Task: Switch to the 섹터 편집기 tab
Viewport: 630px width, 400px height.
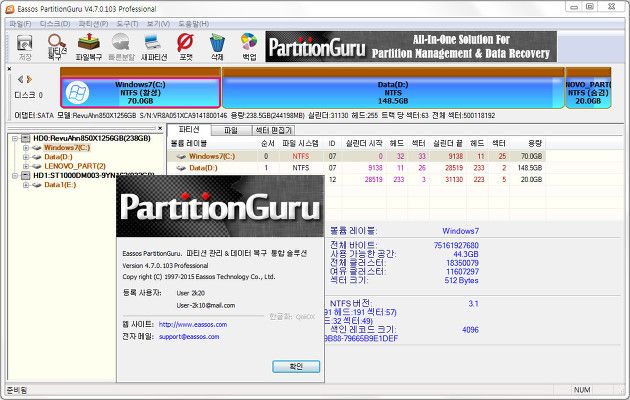Action: 274,130
